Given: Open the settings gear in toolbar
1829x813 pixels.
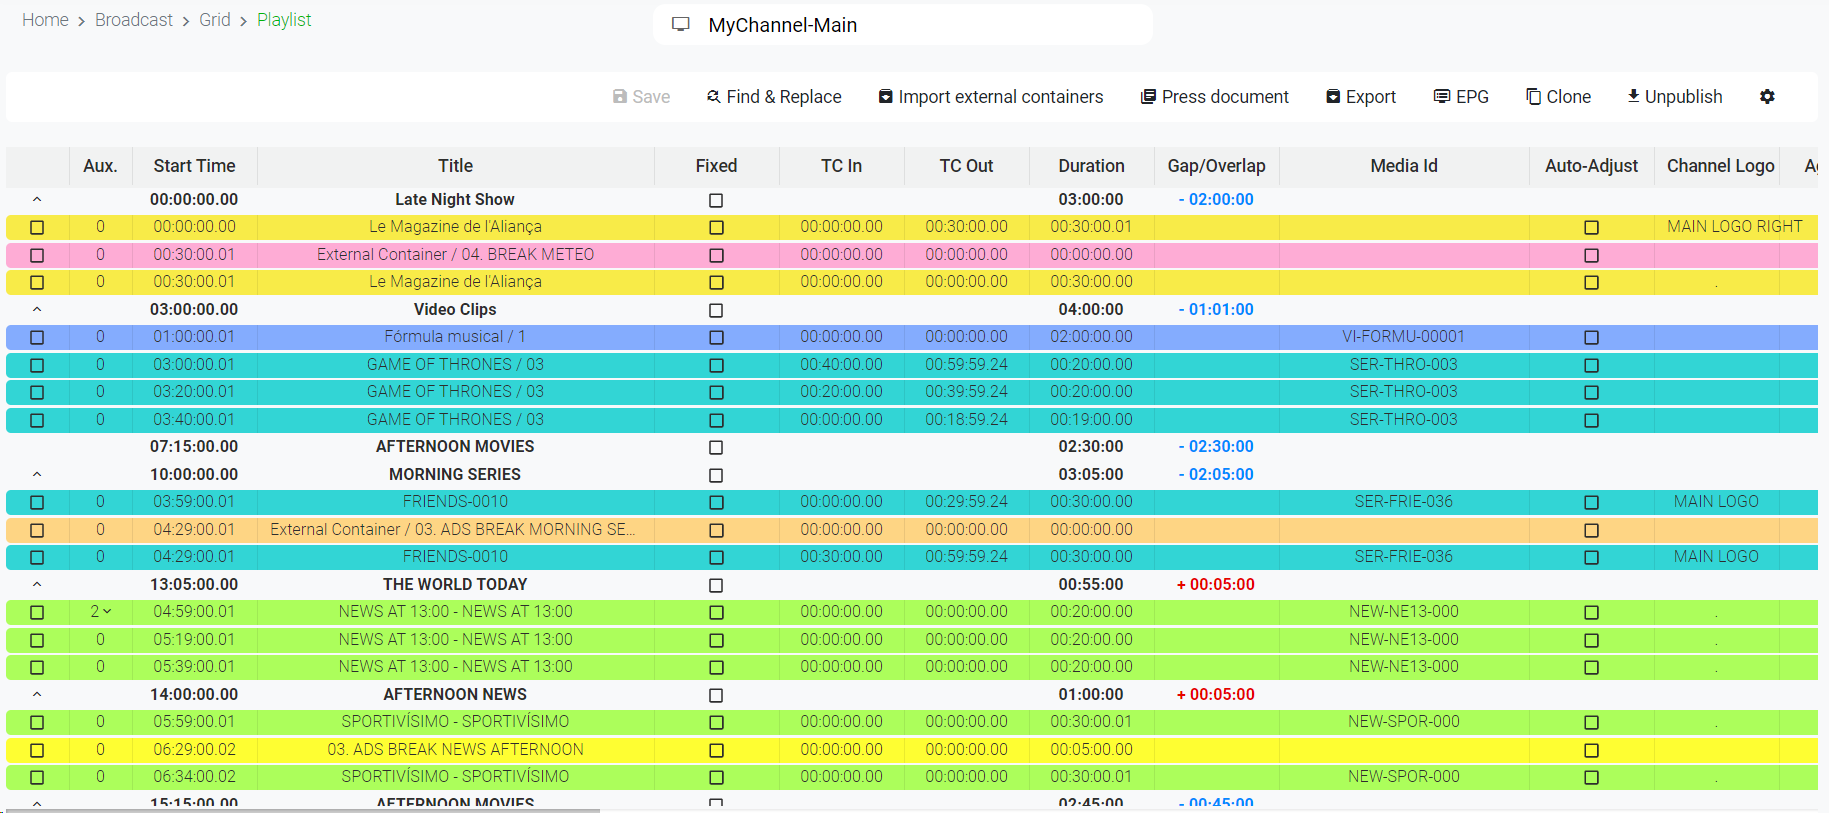Looking at the screenshot, I should point(1767,97).
